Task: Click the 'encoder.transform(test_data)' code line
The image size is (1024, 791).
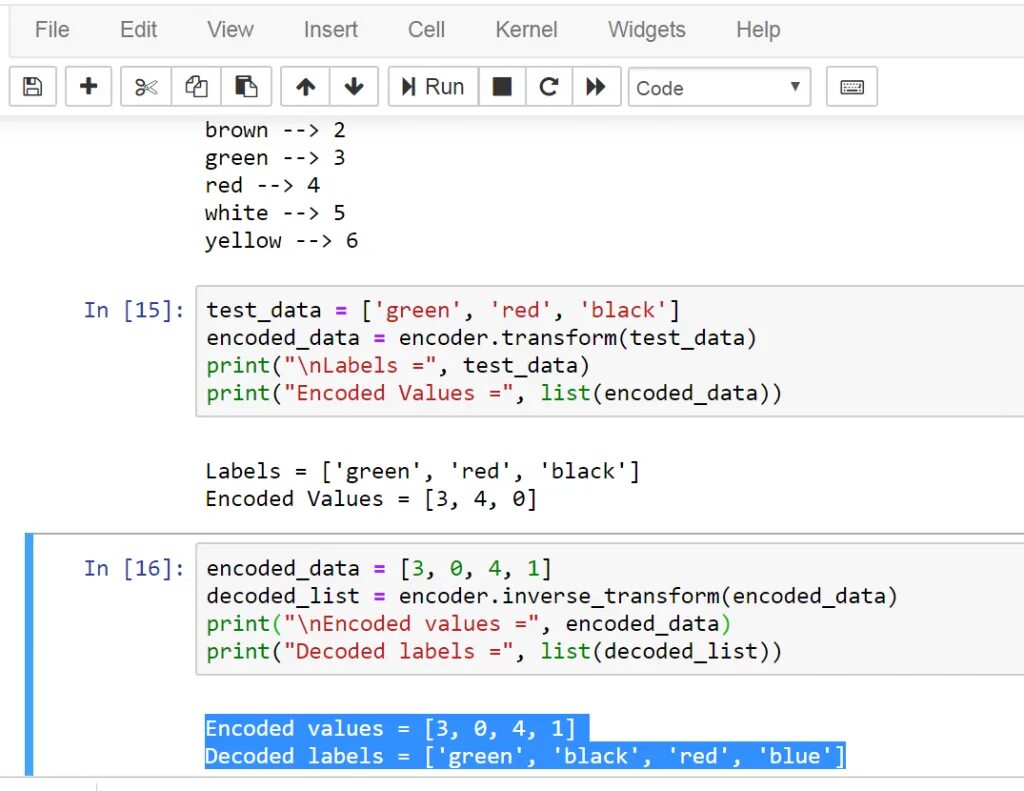Action: pyautogui.click(x=481, y=338)
